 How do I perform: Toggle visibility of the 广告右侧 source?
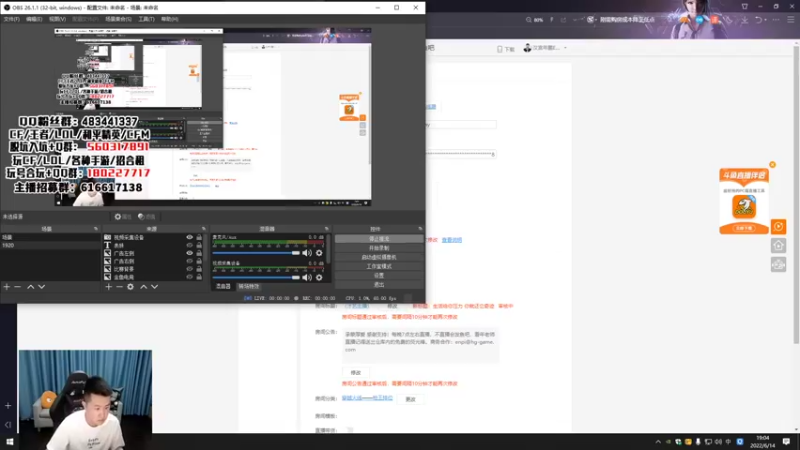click(189, 261)
